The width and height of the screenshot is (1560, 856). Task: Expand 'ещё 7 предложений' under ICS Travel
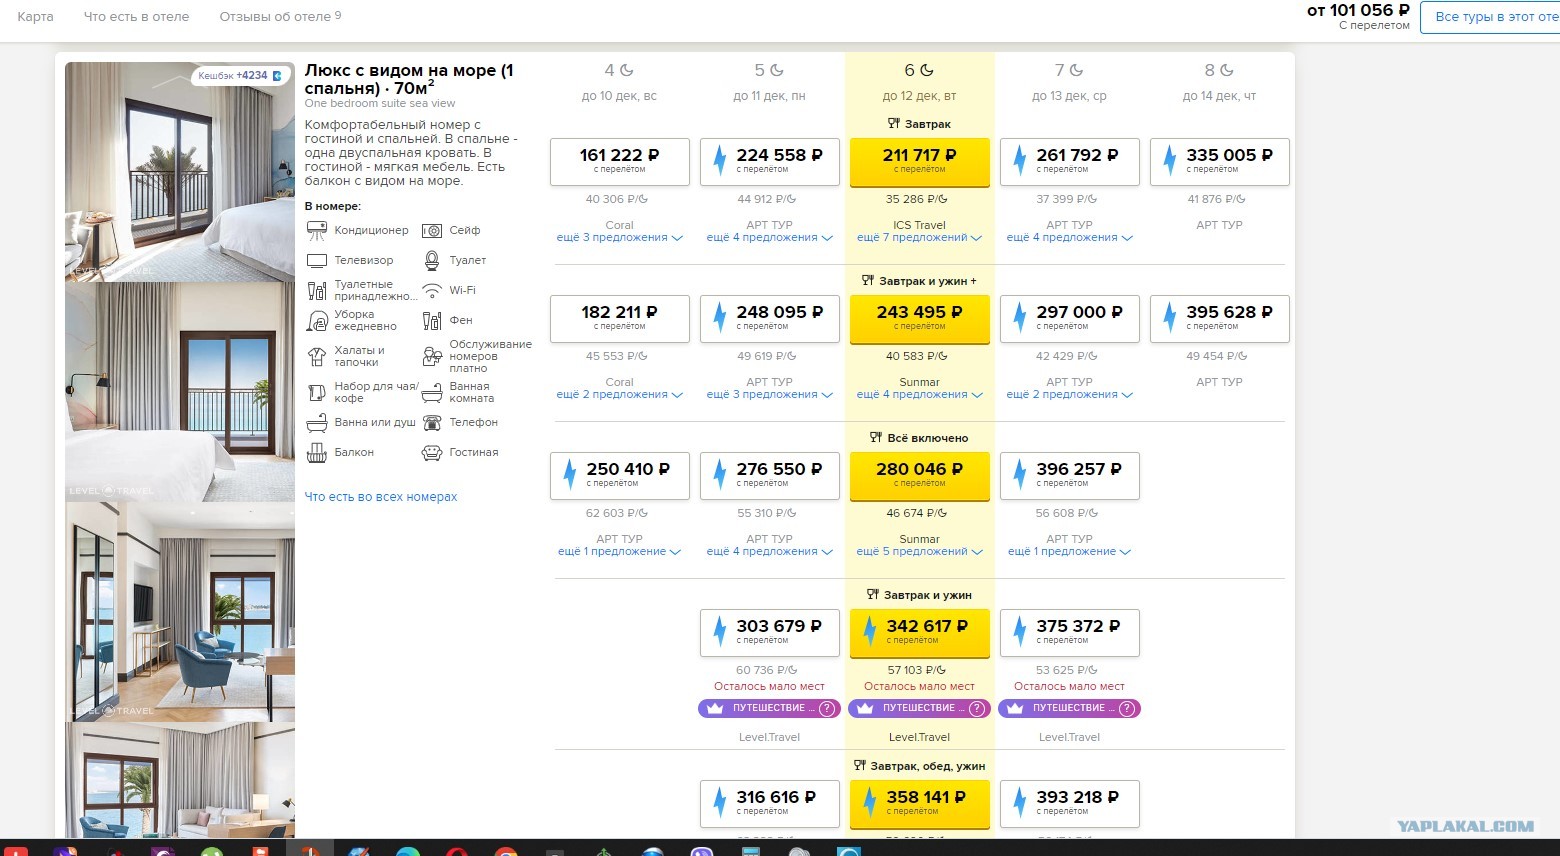click(920, 238)
